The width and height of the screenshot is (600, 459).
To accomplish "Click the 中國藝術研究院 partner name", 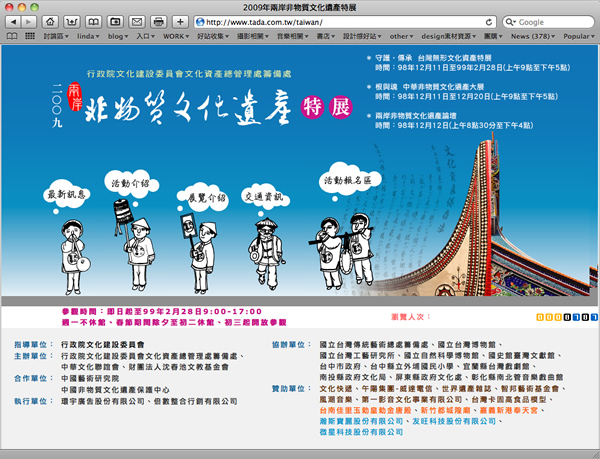I will pyautogui.click(x=90, y=379).
